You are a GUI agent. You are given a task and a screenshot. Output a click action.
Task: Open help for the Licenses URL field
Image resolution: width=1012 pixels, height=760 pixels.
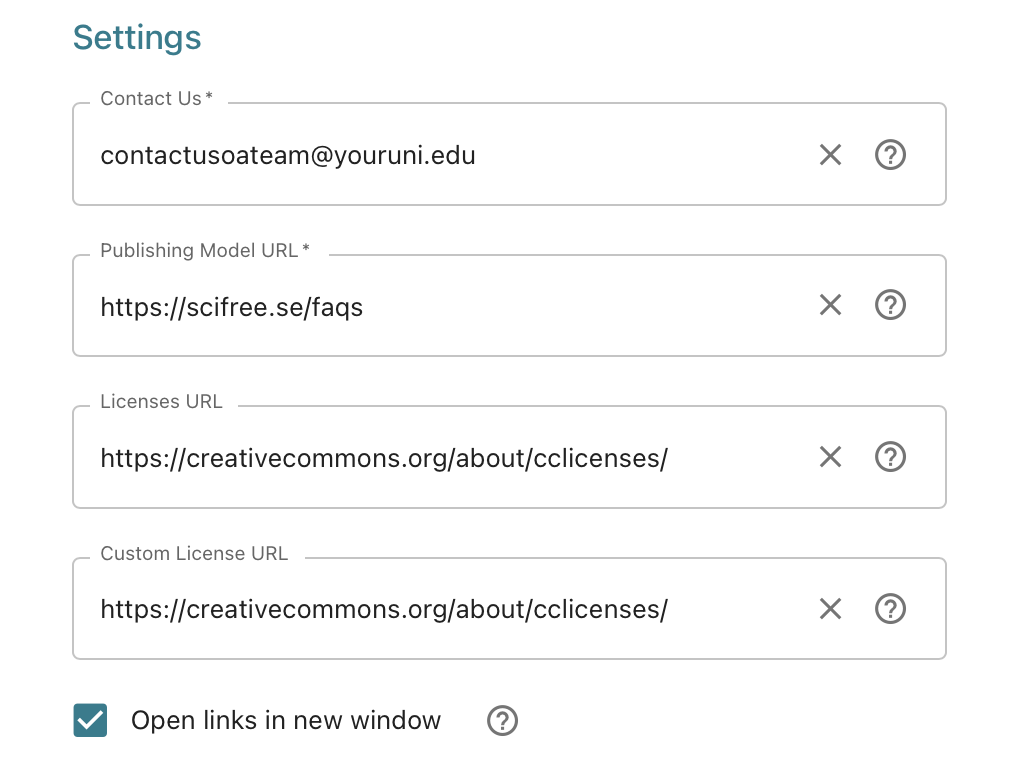click(x=890, y=457)
